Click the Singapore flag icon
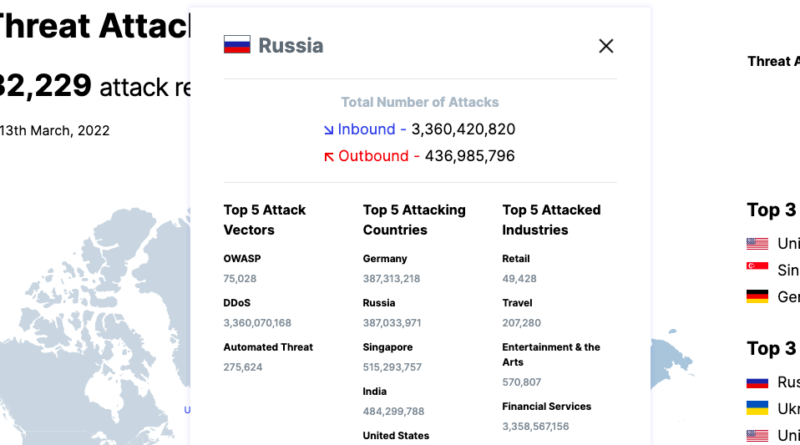The width and height of the screenshot is (800, 445). tap(757, 266)
